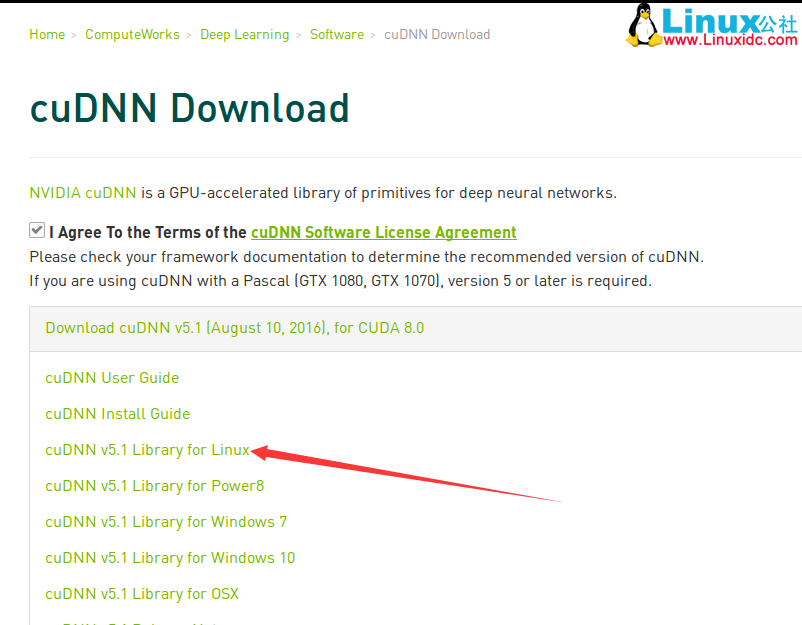802x625 pixels.
Task: Open the Software breadcrumb link
Action: click(x=337, y=34)
